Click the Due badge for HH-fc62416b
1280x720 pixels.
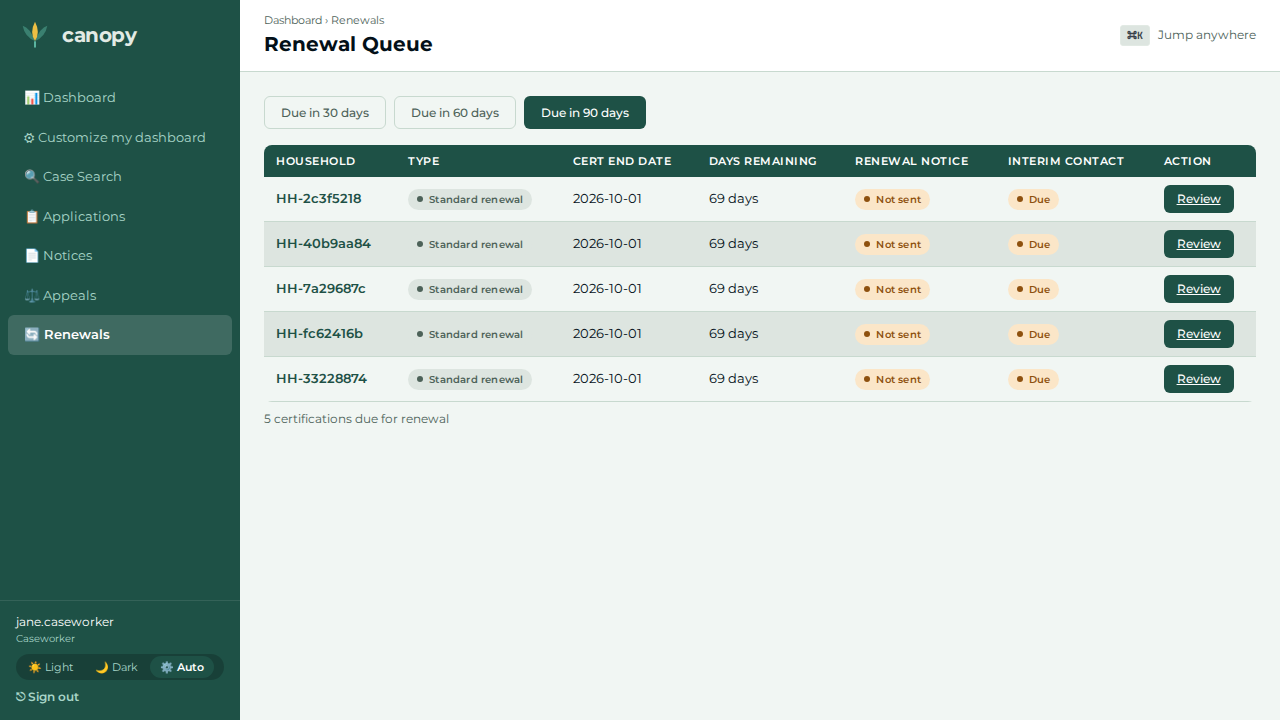(1033, 334)
